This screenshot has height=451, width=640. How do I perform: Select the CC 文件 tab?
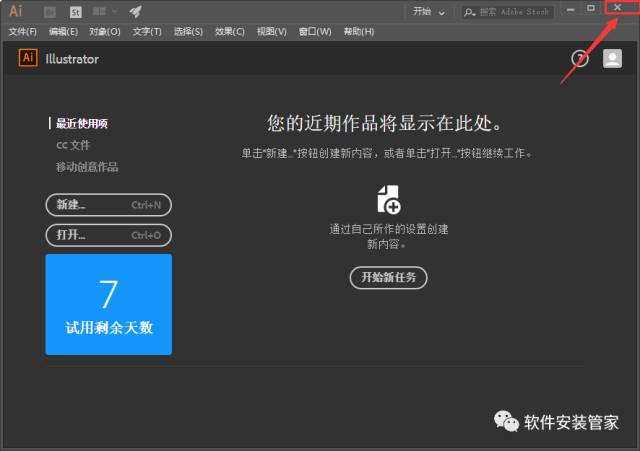click(x=72, y=145)
